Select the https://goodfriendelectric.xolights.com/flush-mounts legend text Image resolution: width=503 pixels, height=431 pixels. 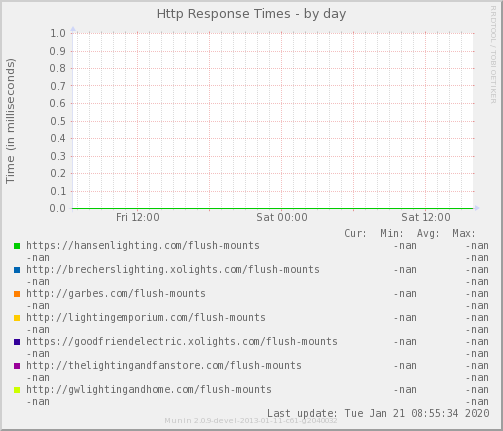click(x=182, y=342)
